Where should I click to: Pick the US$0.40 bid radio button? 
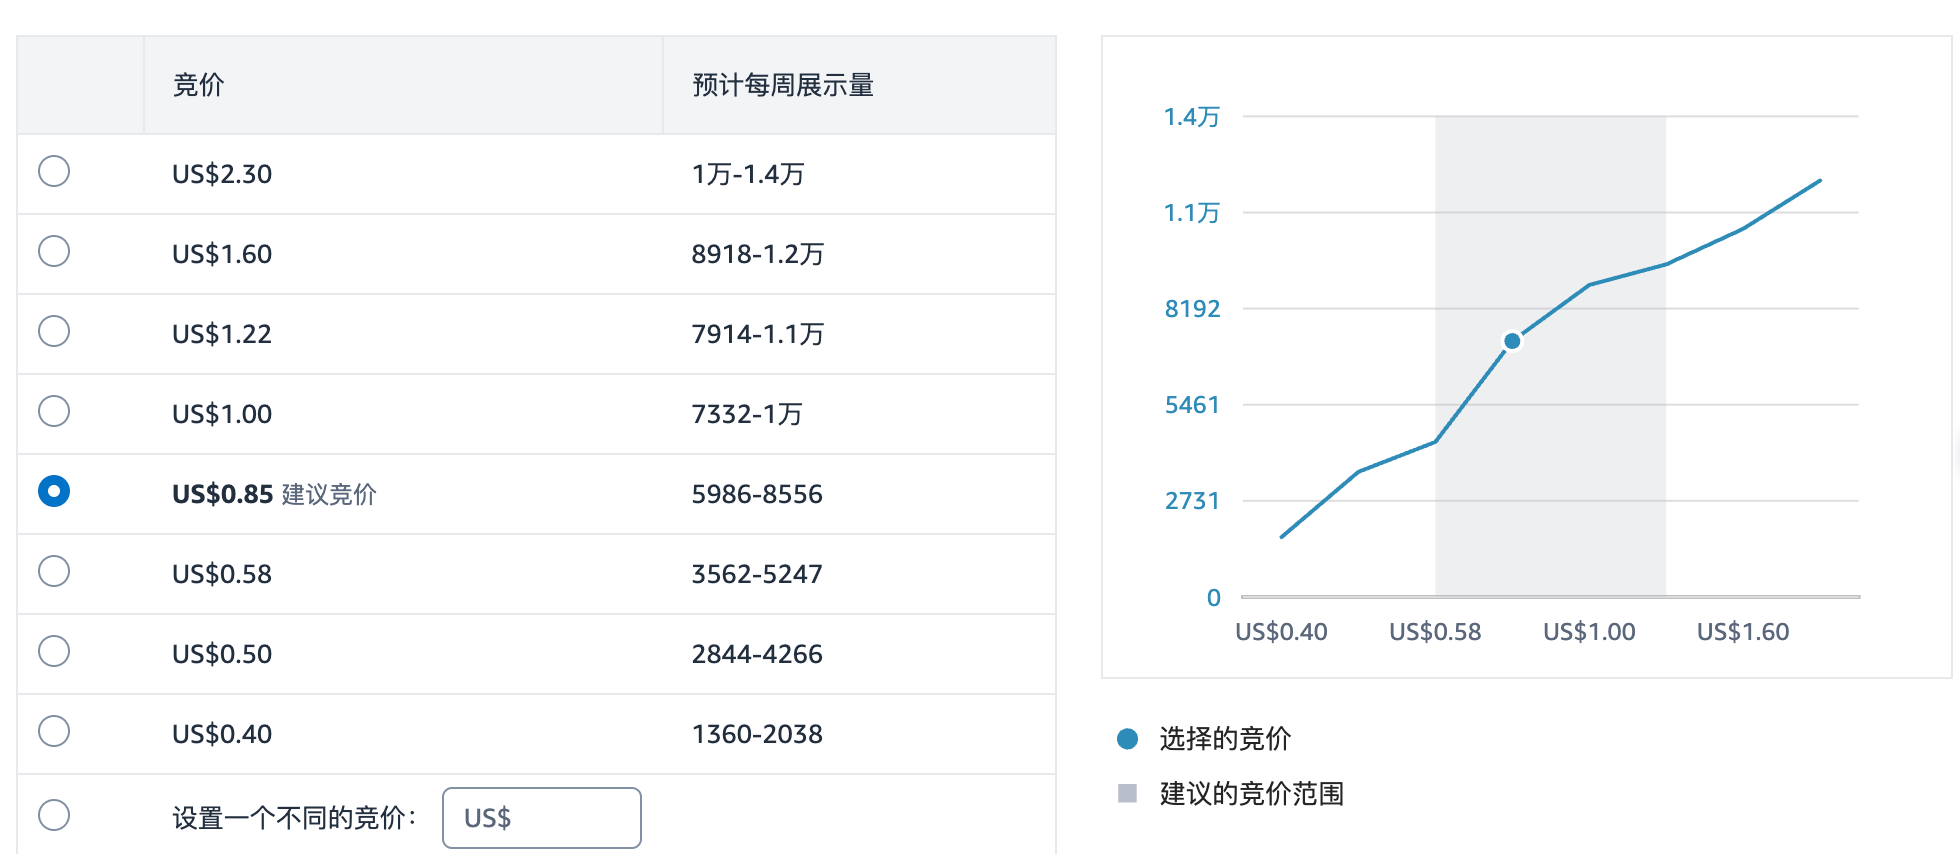54,731
